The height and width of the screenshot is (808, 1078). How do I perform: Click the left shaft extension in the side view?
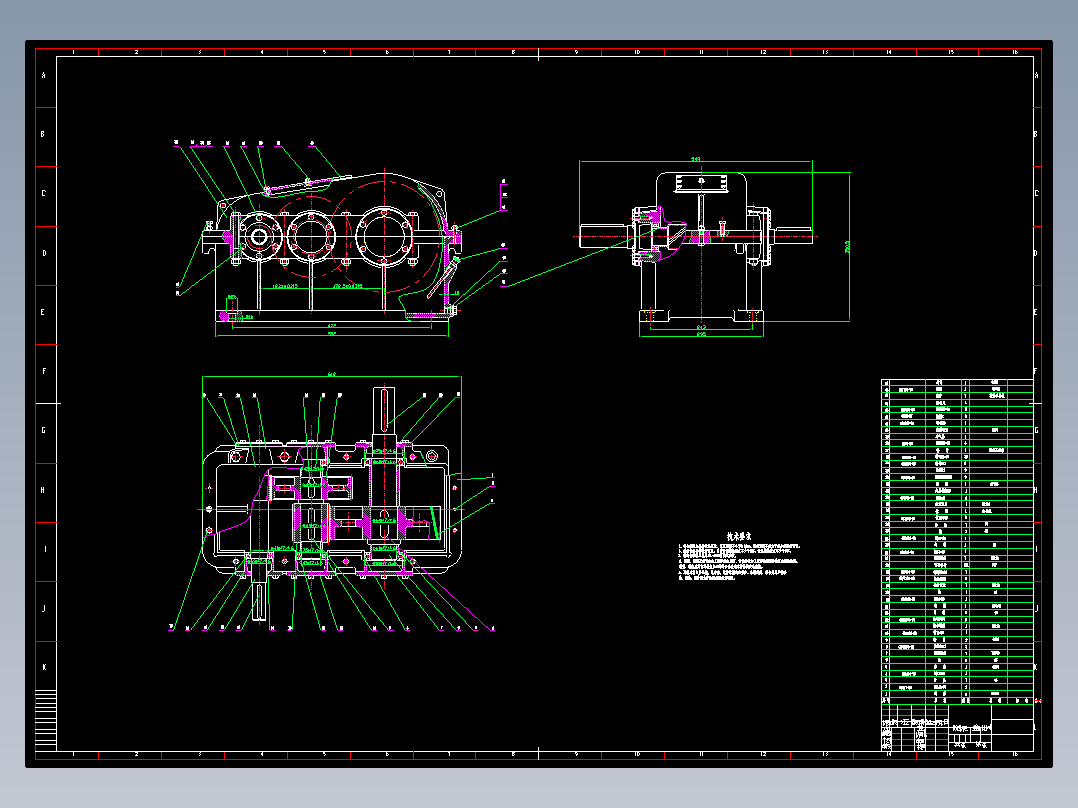pos(605,236)
